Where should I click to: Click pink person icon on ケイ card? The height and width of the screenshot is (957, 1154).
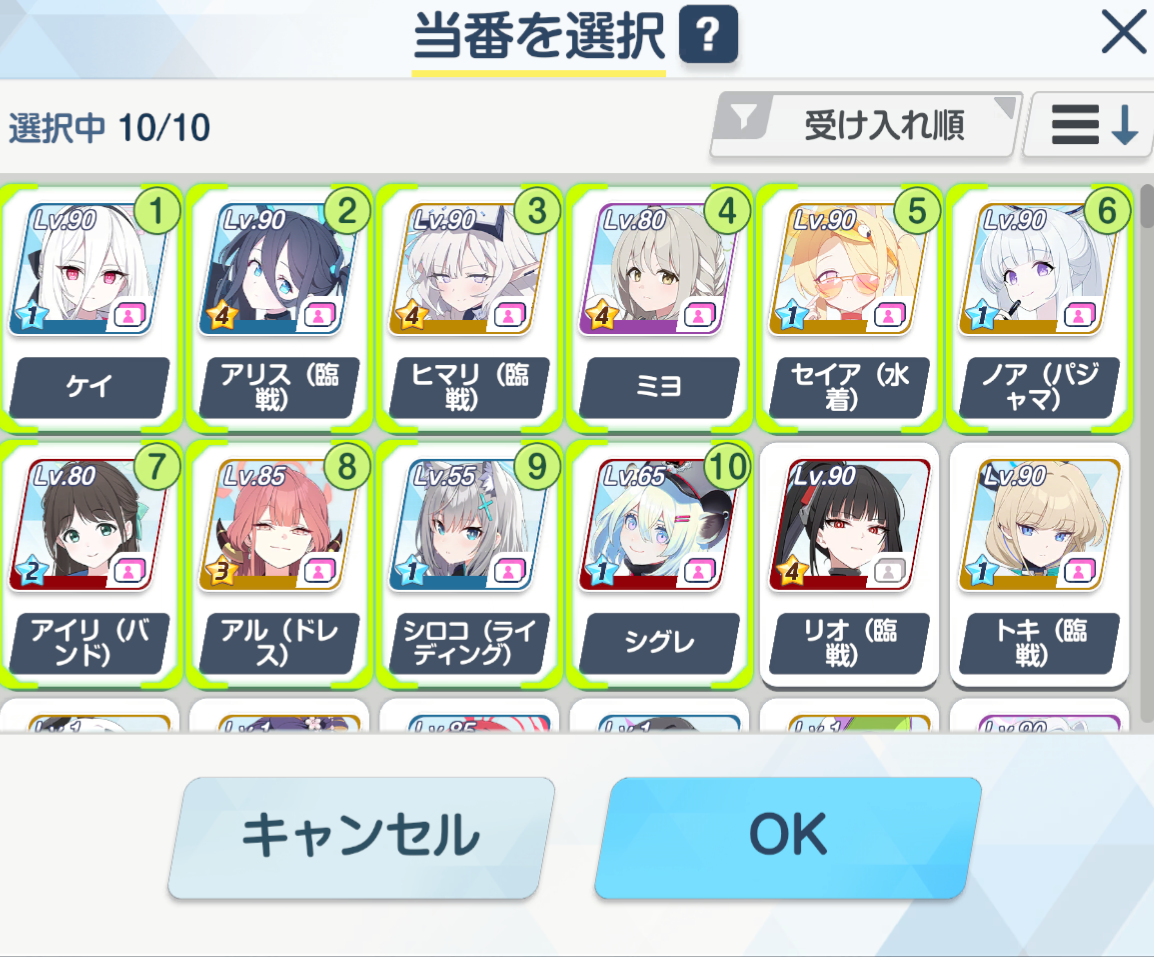129,316
